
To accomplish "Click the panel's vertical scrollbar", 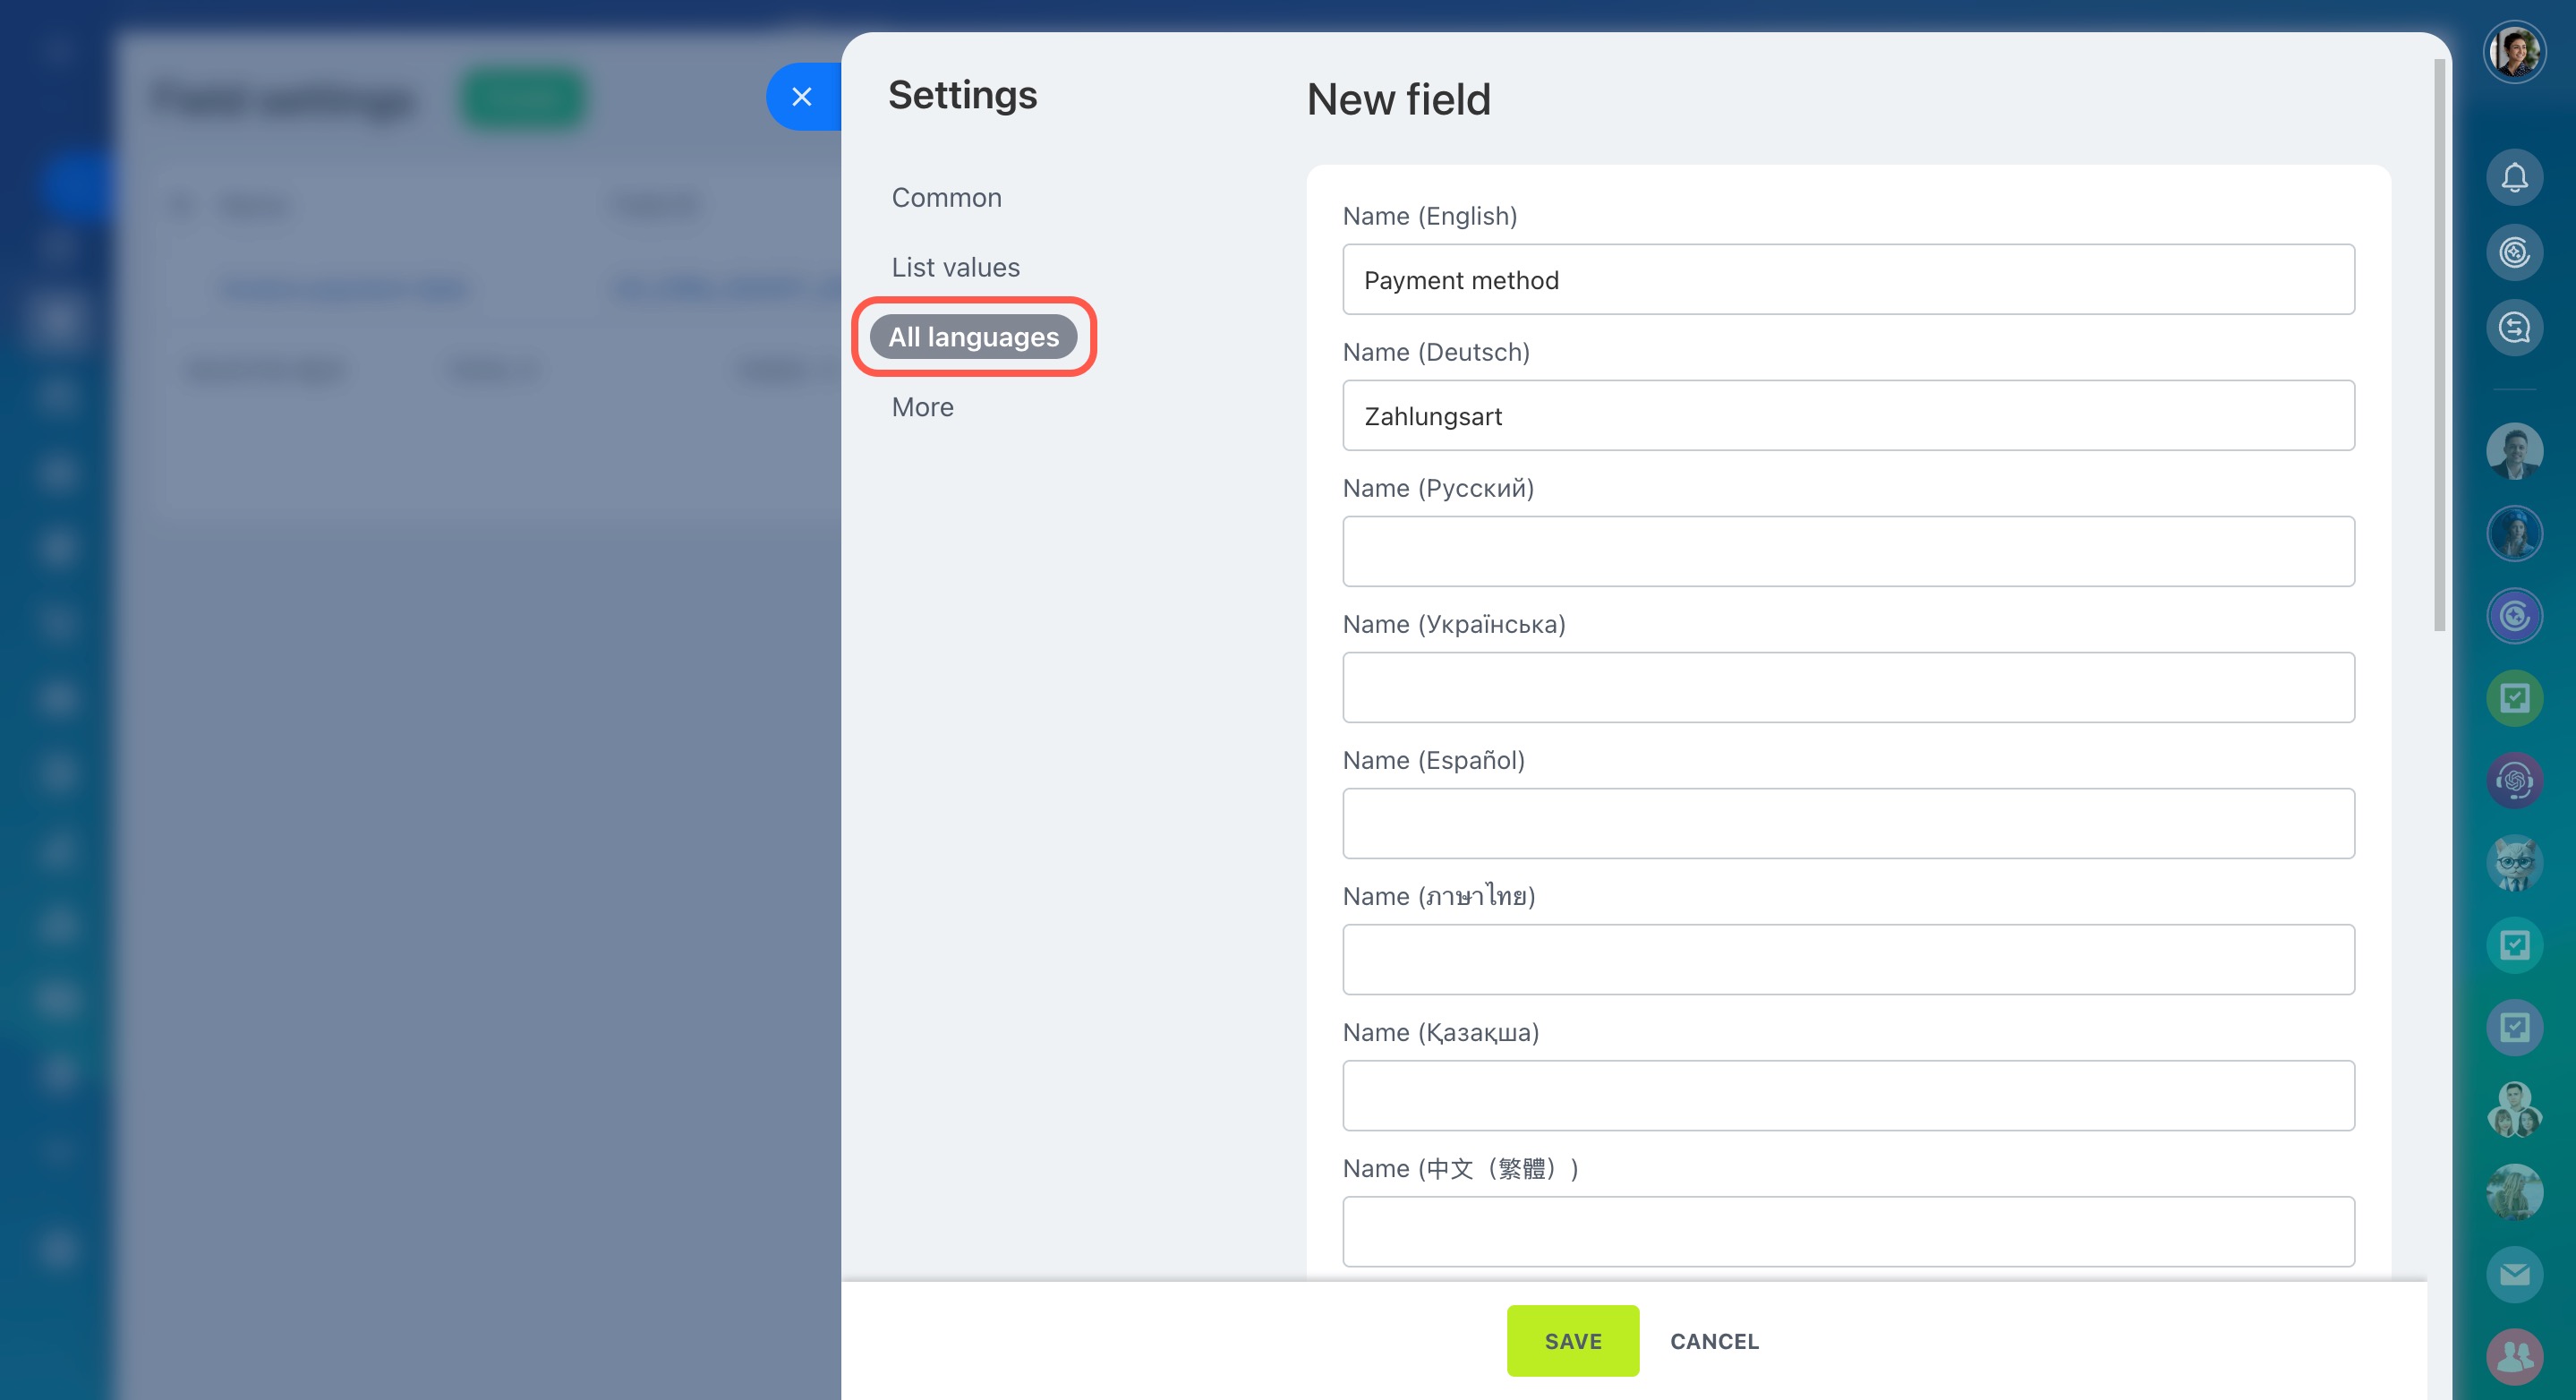I will [x=2438, y=345].
